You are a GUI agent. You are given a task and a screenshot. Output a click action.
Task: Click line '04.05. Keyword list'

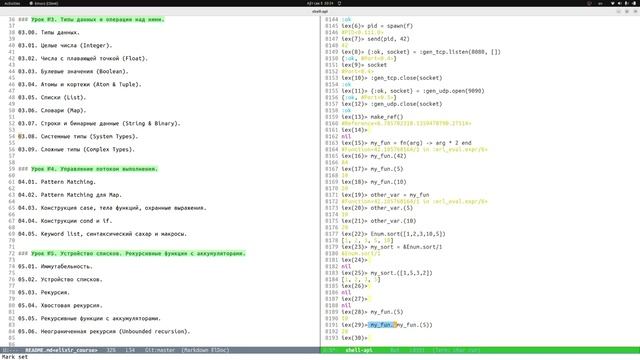[102, 234]
